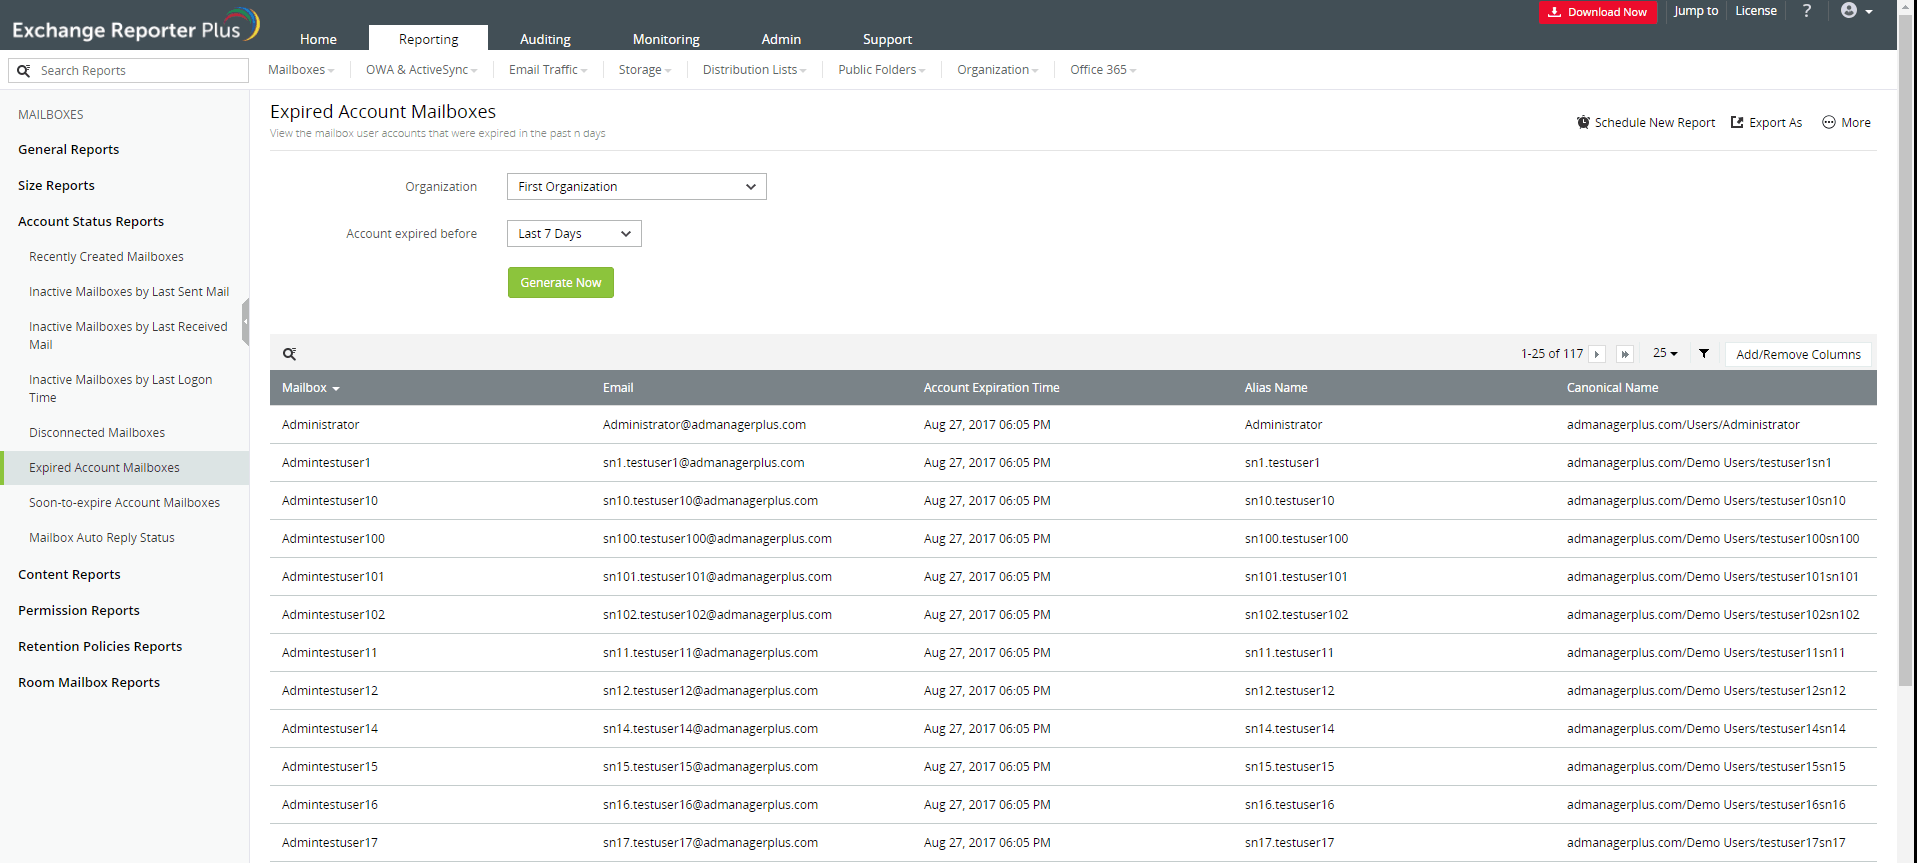Expand the Storage category menu
Screen dimensions: 1917x863
645,70
